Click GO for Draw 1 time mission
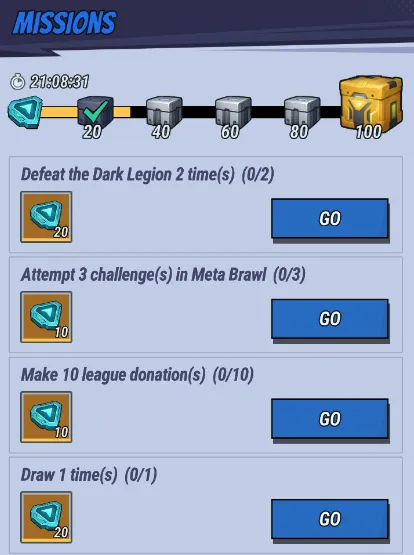Viewport: 414px width, 555px height. (330, 519)
